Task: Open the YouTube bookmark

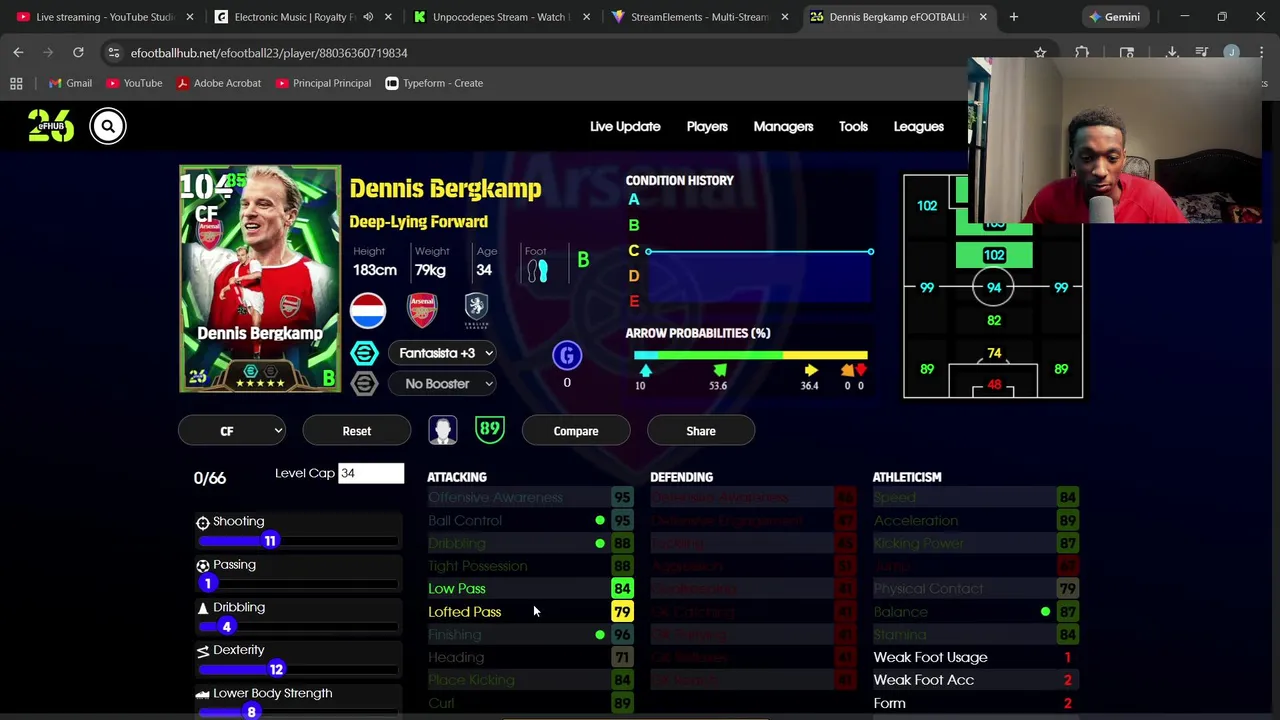Action: click(x=134, y=83)
